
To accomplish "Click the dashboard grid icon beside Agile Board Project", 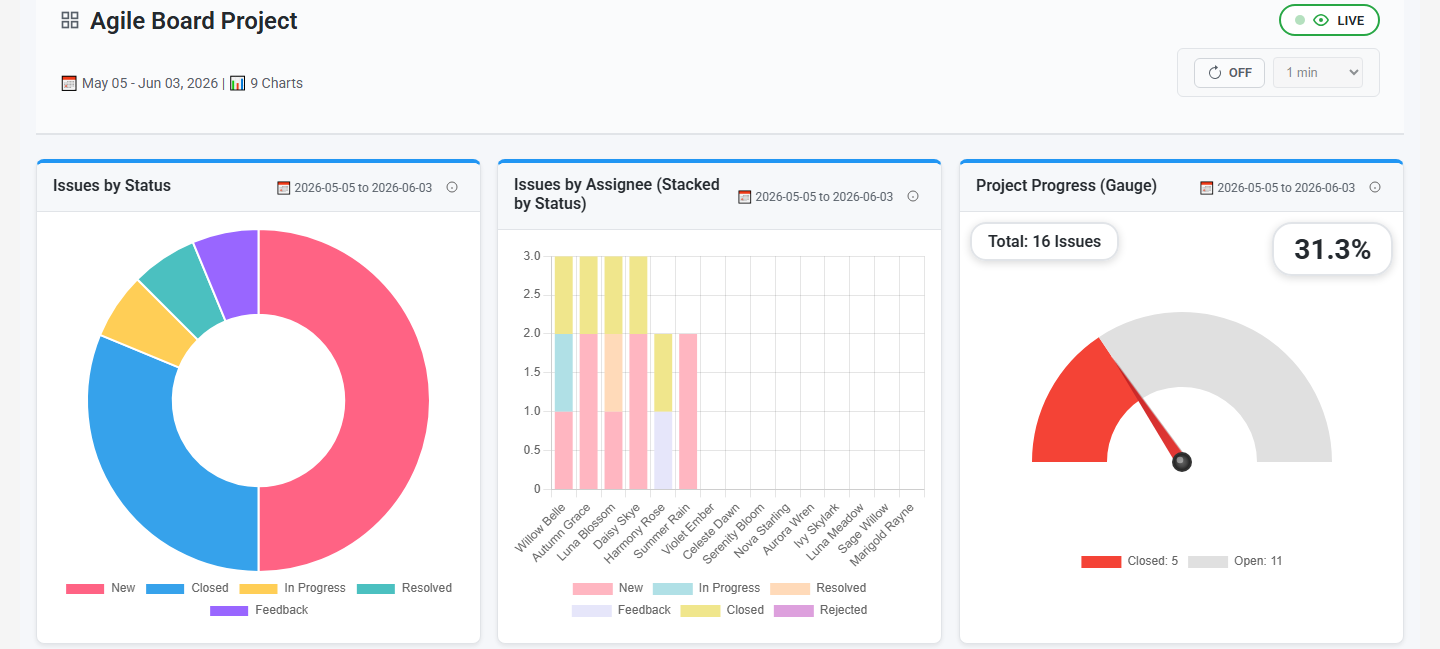I will click(70, 20).
